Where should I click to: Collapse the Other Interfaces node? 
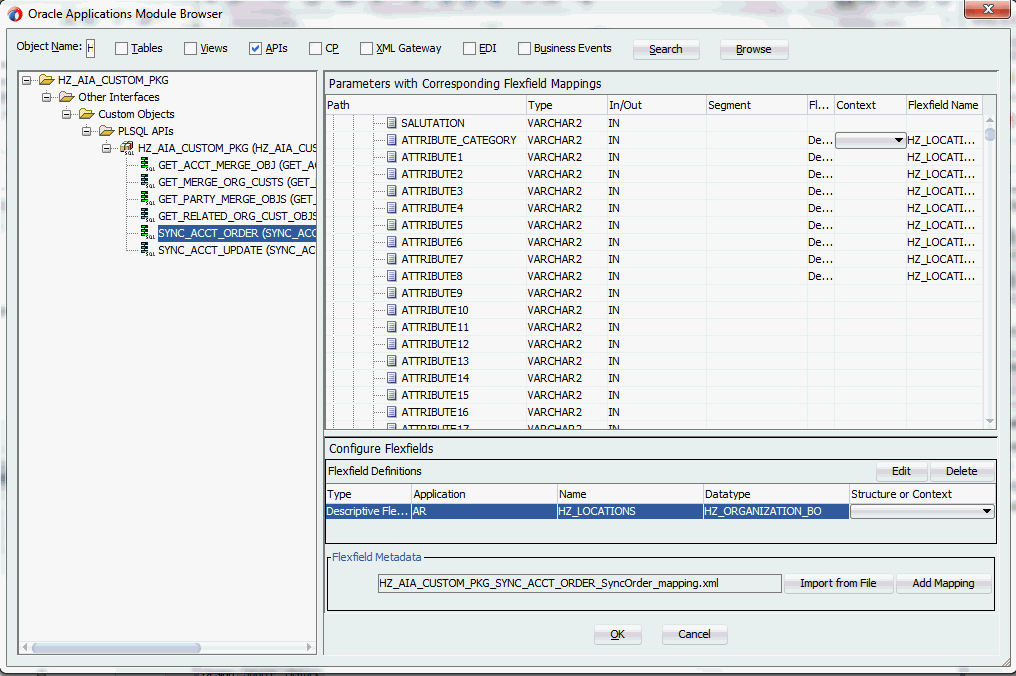[x=47, y=97]
